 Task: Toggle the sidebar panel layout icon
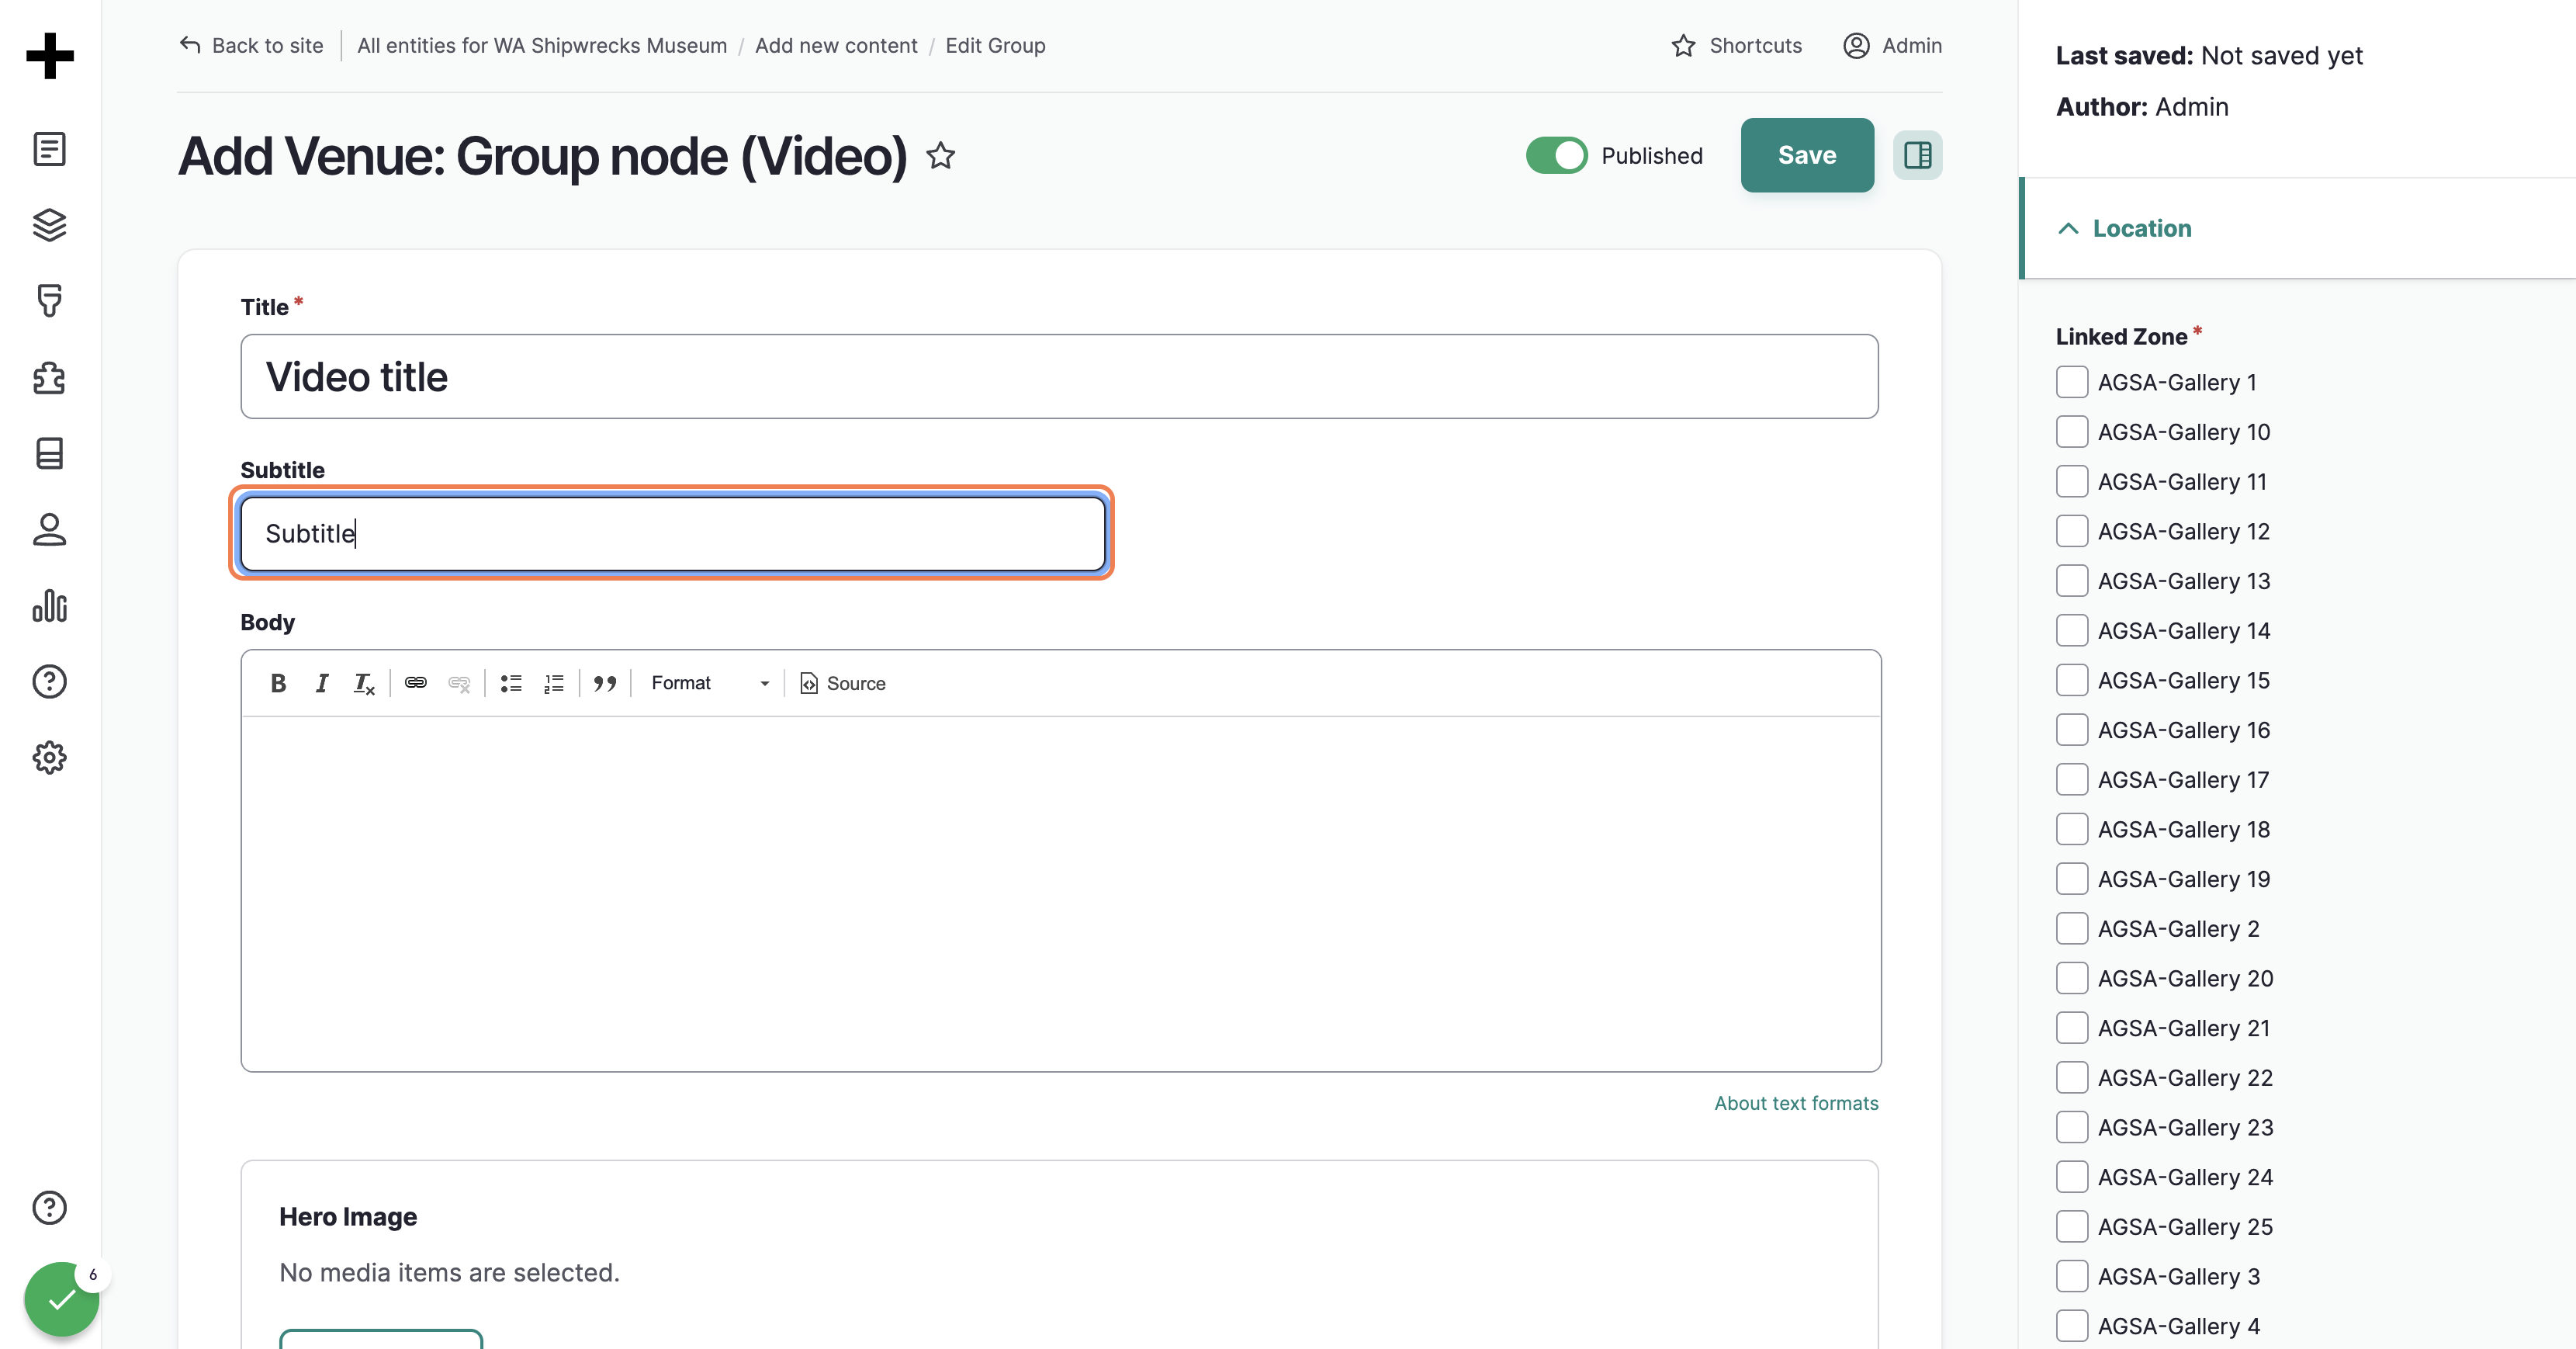point(1917,155)
